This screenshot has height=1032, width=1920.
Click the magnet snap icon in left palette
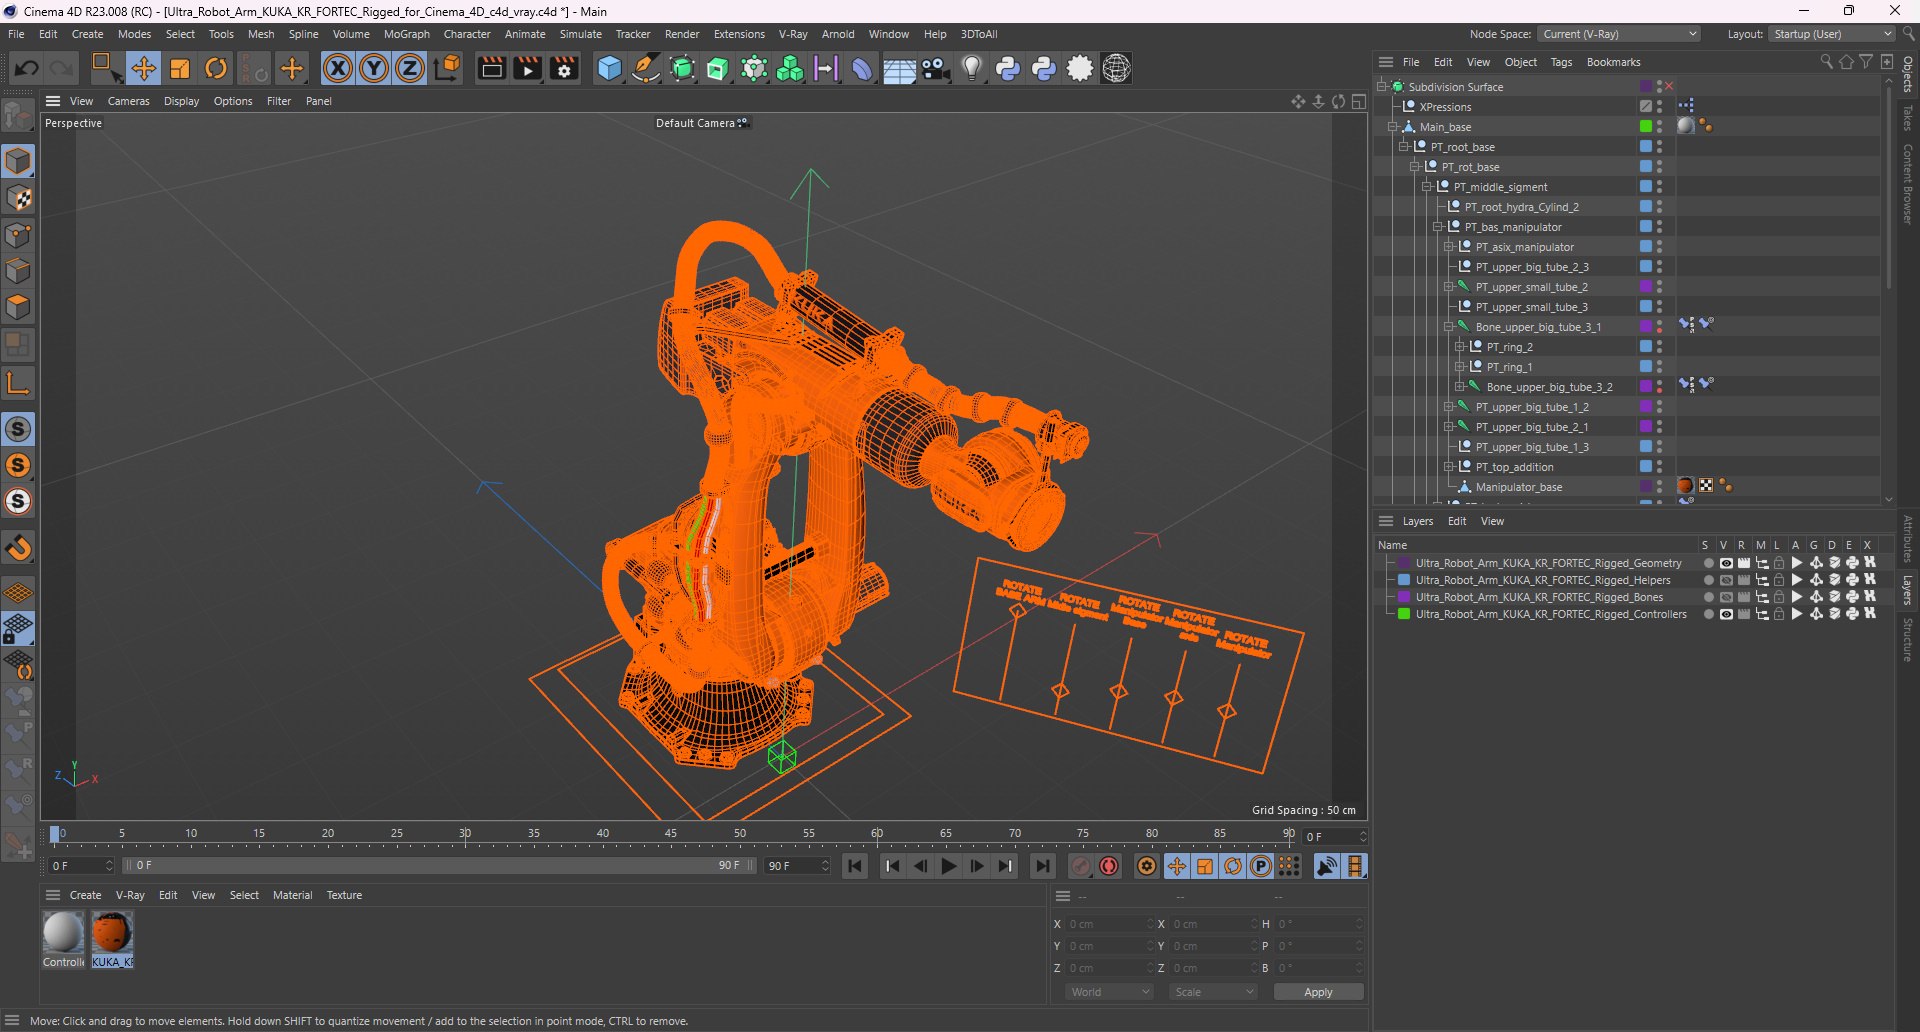click(x=18, y=548)
